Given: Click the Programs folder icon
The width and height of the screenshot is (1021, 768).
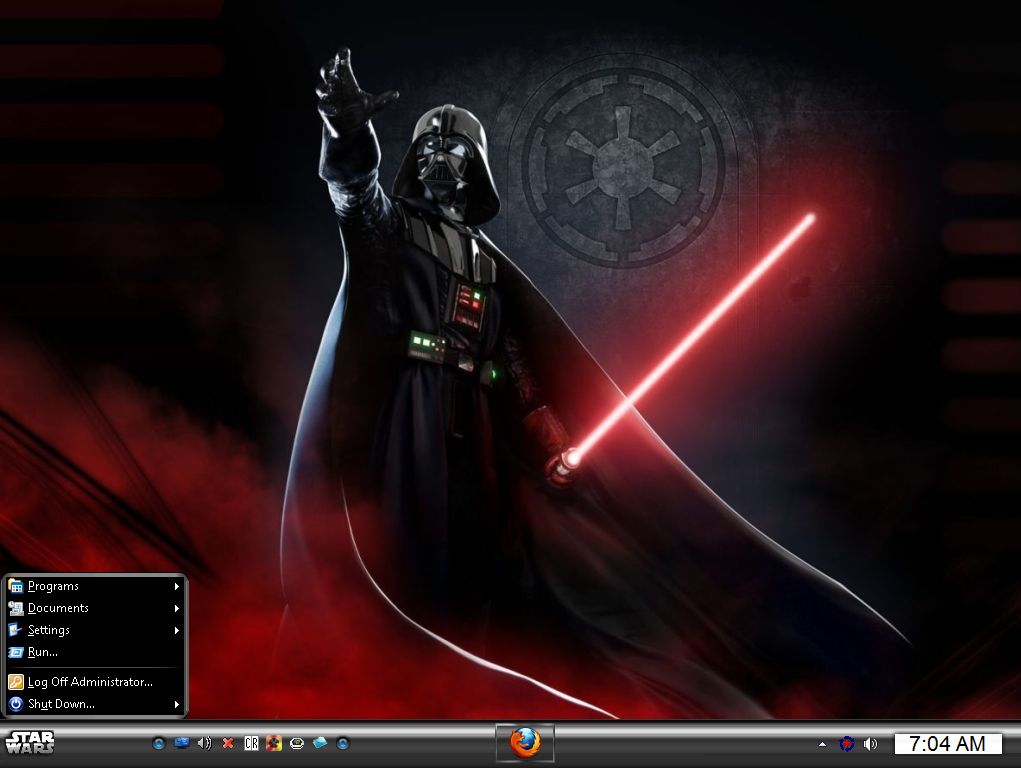Looking at the screenshot, I should tap(16, 586).
